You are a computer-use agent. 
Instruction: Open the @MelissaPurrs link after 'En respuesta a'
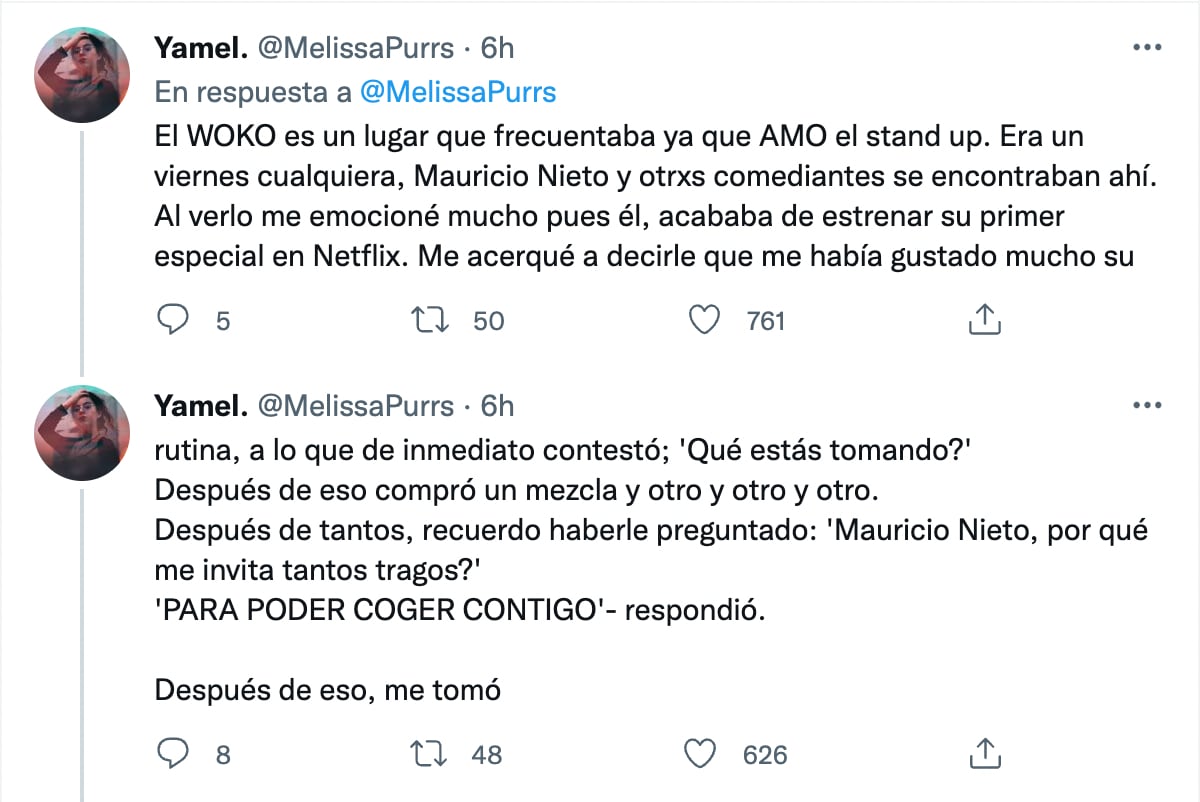457,92
